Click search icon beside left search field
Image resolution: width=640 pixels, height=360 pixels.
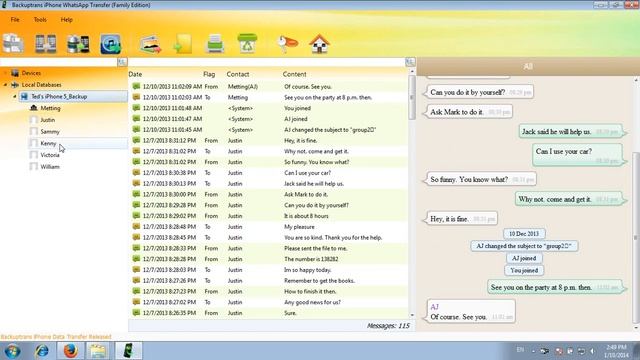coord(122,62)
